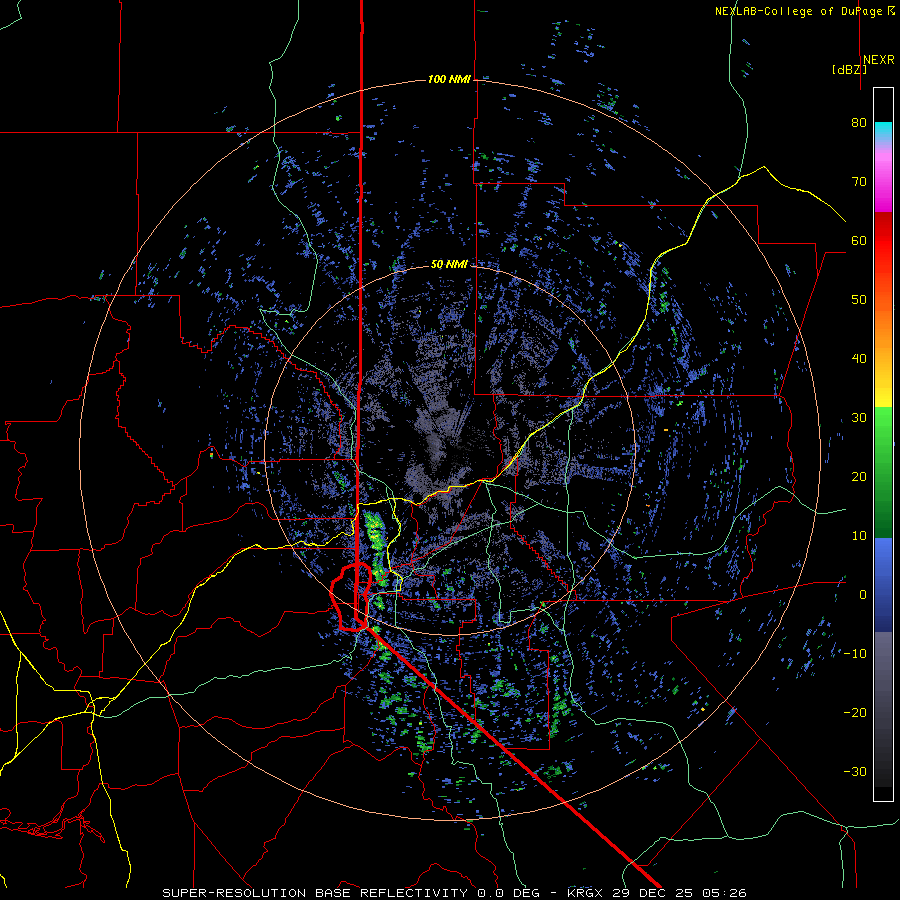
Task: Click the 80 value on the dBZ scale
Action: (859, 123)
